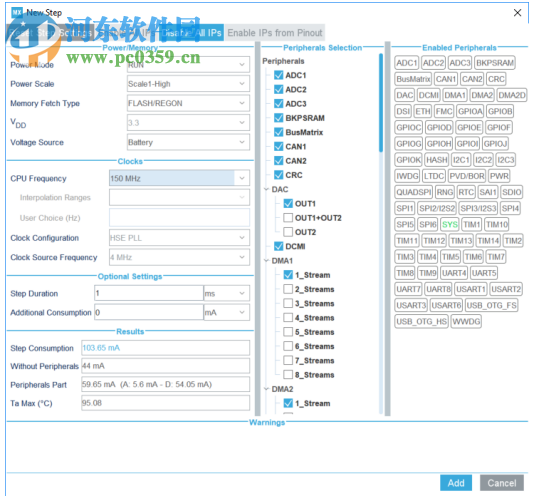Click the Peripherals tree root label

click(x=283, y=61)
